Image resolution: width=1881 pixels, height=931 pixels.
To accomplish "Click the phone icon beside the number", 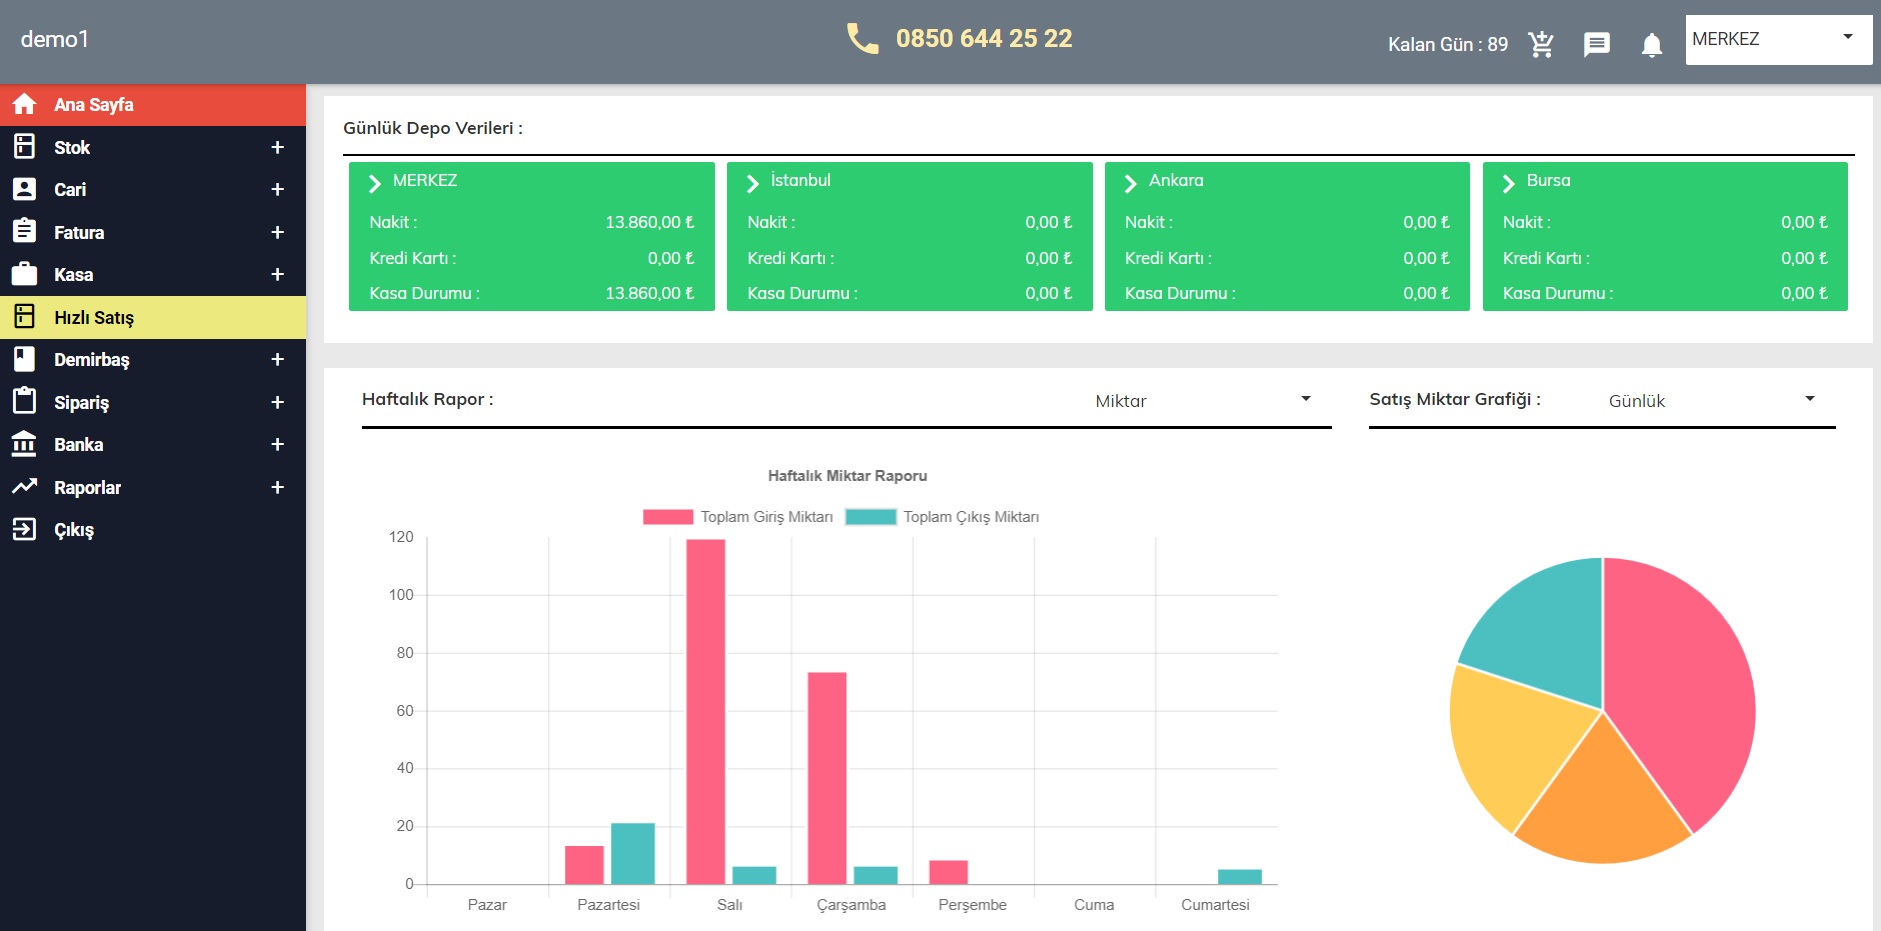I will tap(862, 38).
